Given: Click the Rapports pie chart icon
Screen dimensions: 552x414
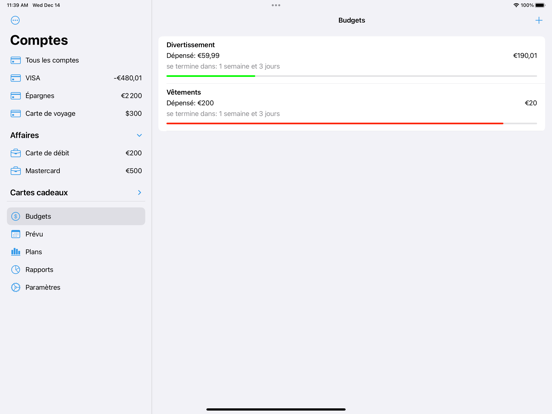Looking at the screenshot, I should click(x=15, y=270).
